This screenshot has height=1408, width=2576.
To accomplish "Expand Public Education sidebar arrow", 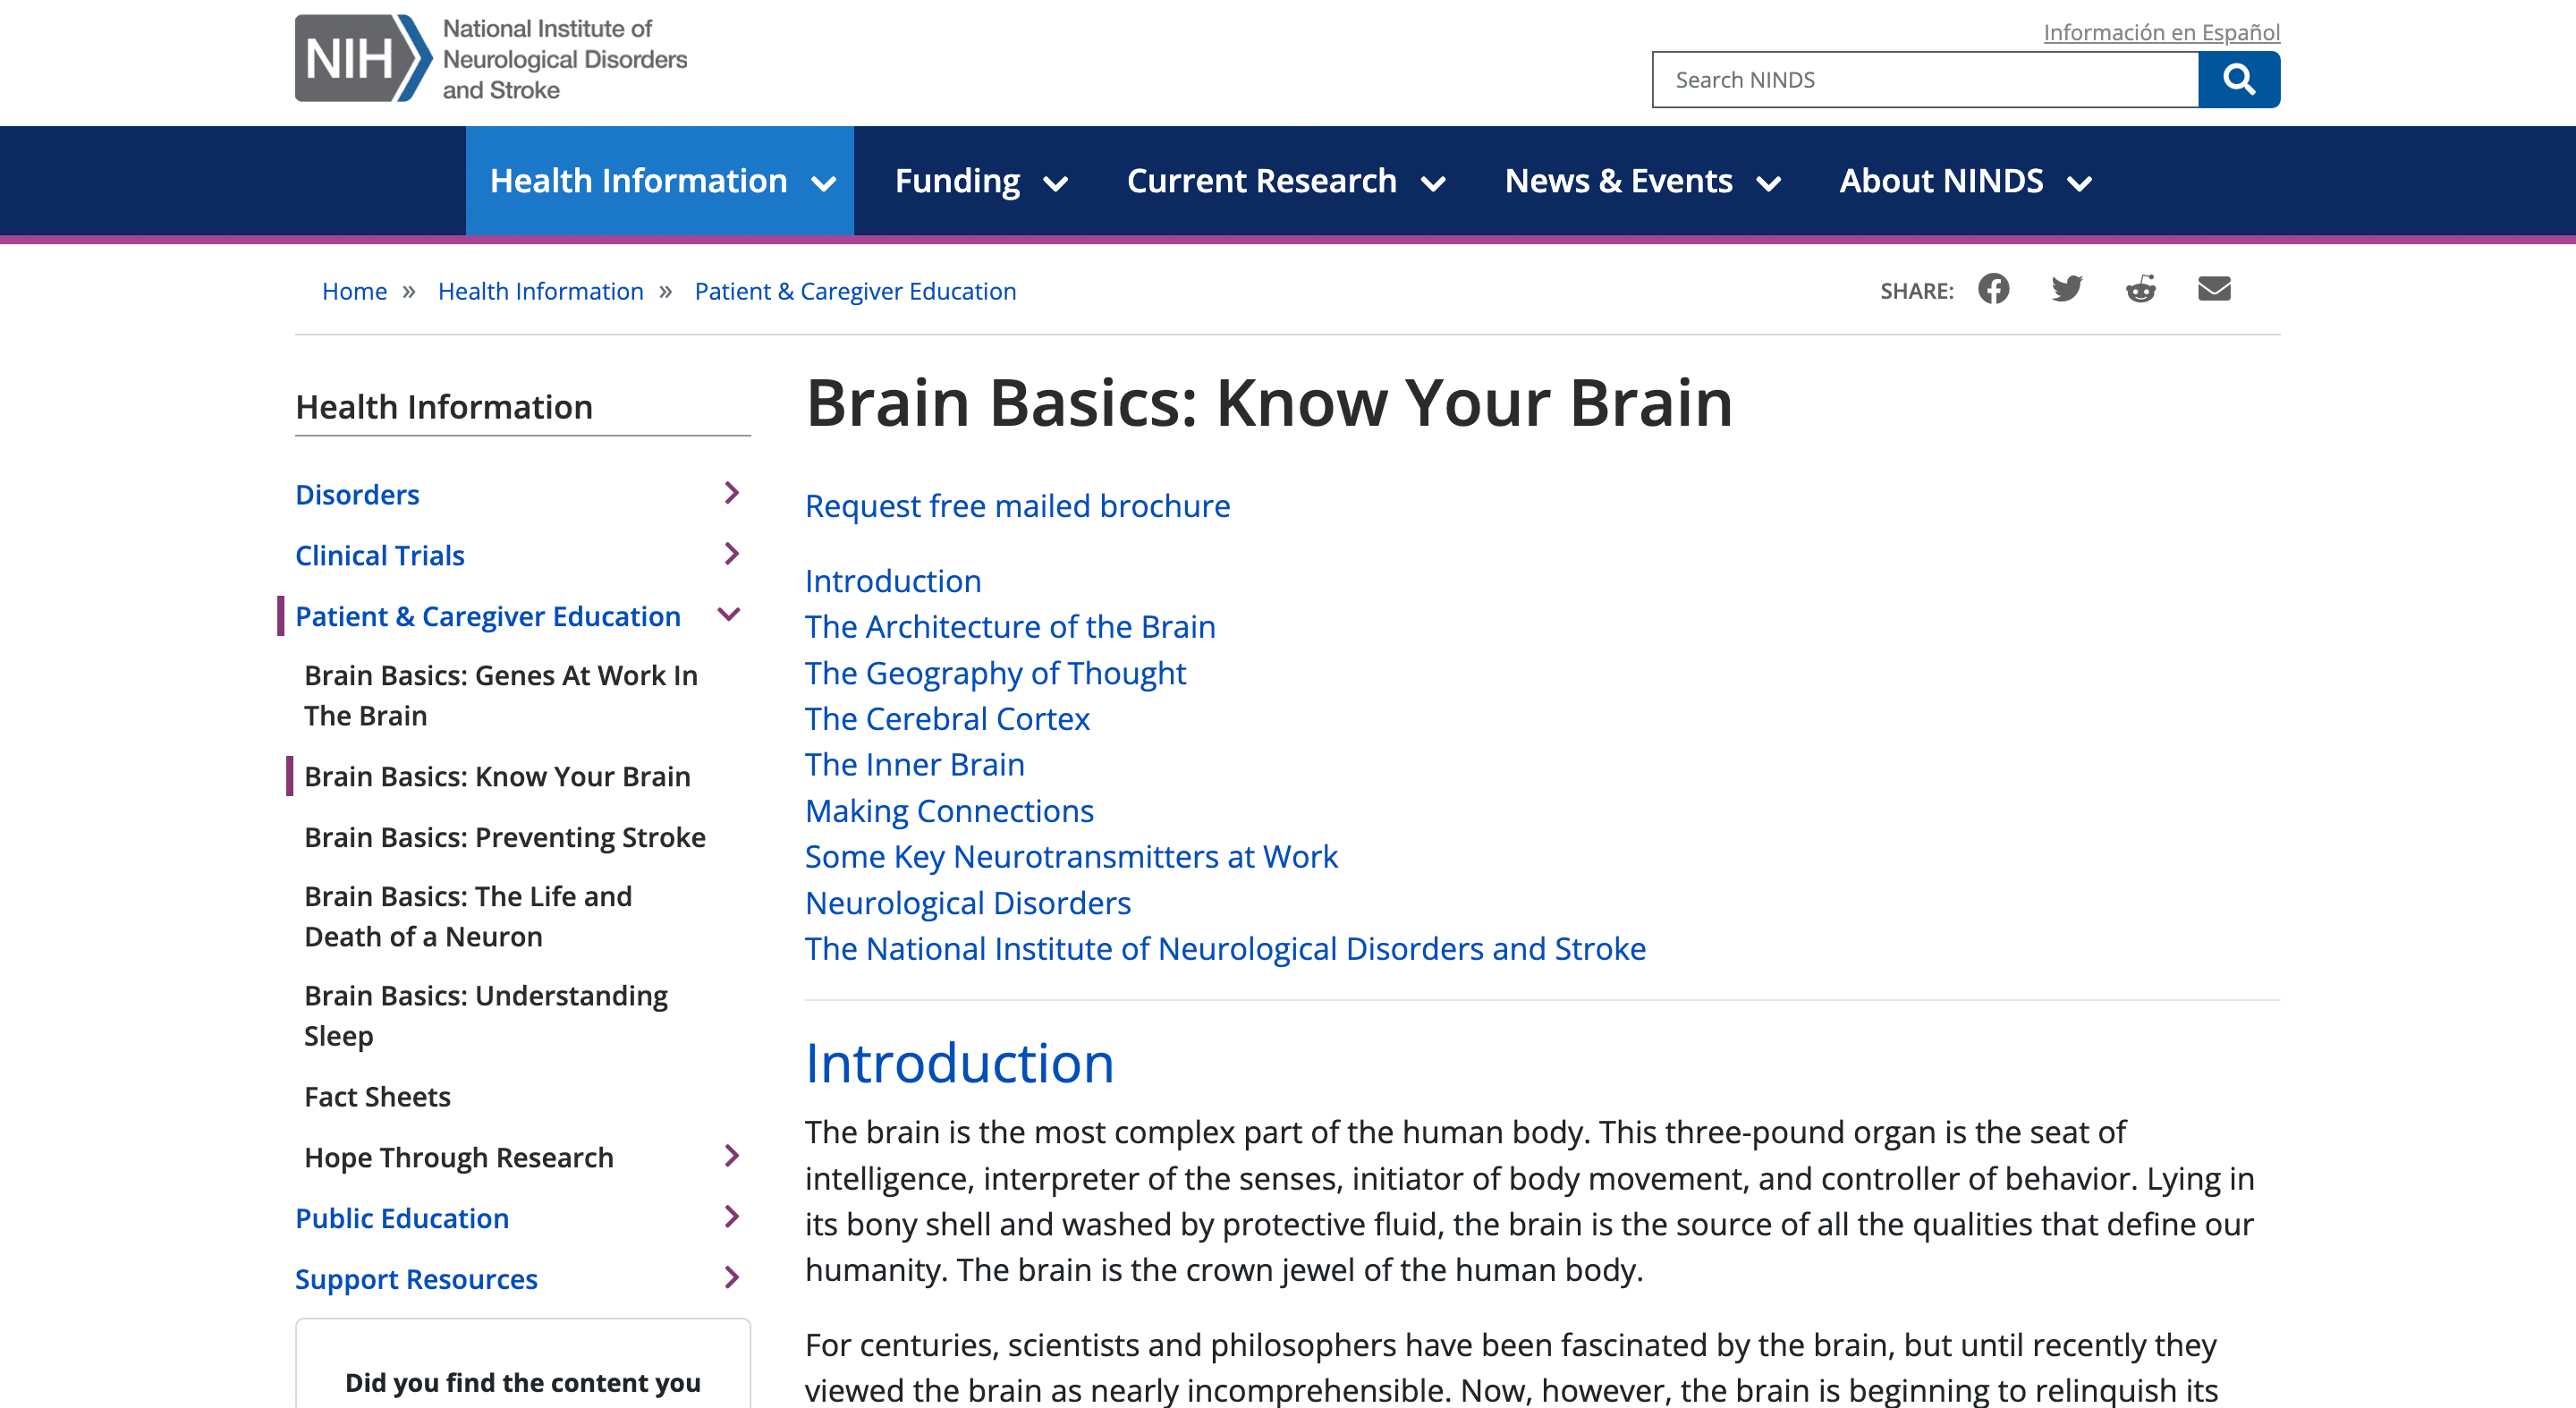I will pos(732,1217).
